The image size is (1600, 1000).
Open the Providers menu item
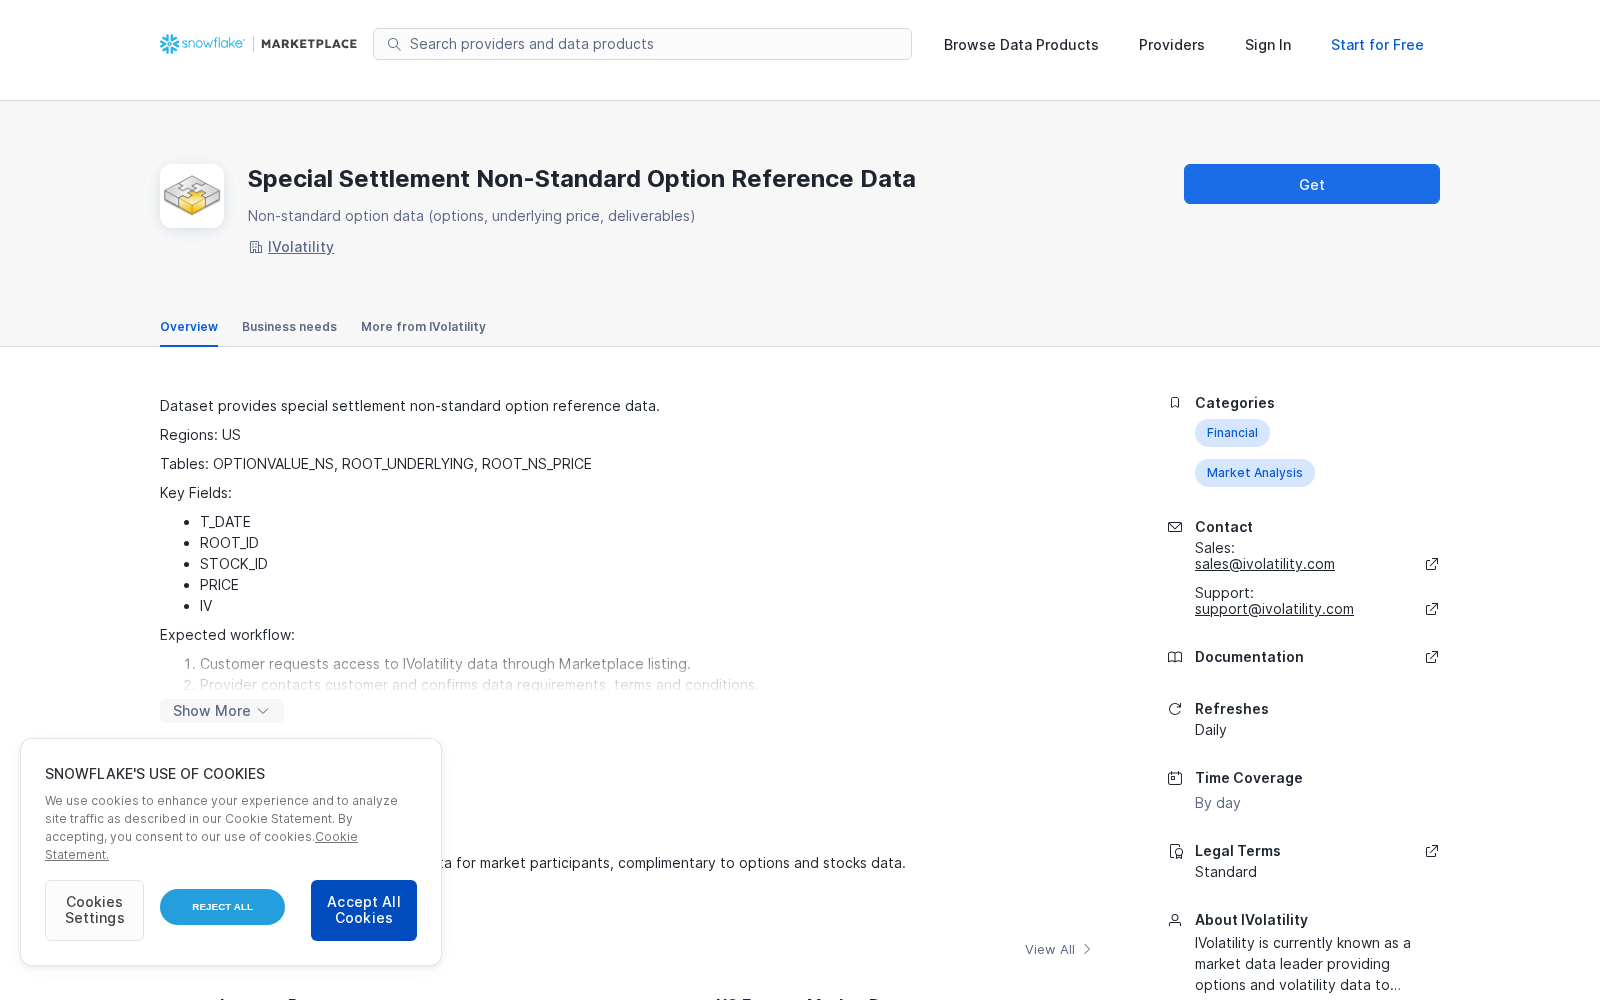pos(1171,45)
